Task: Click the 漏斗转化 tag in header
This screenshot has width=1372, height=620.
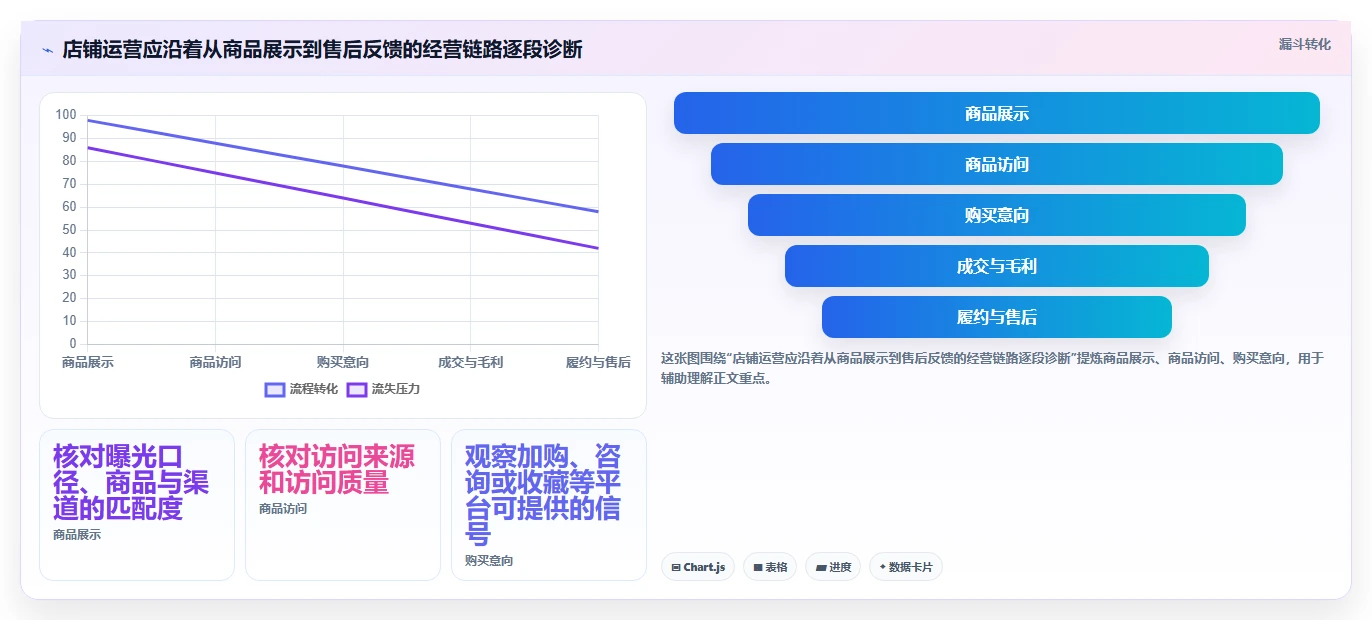Action: 1304,44
